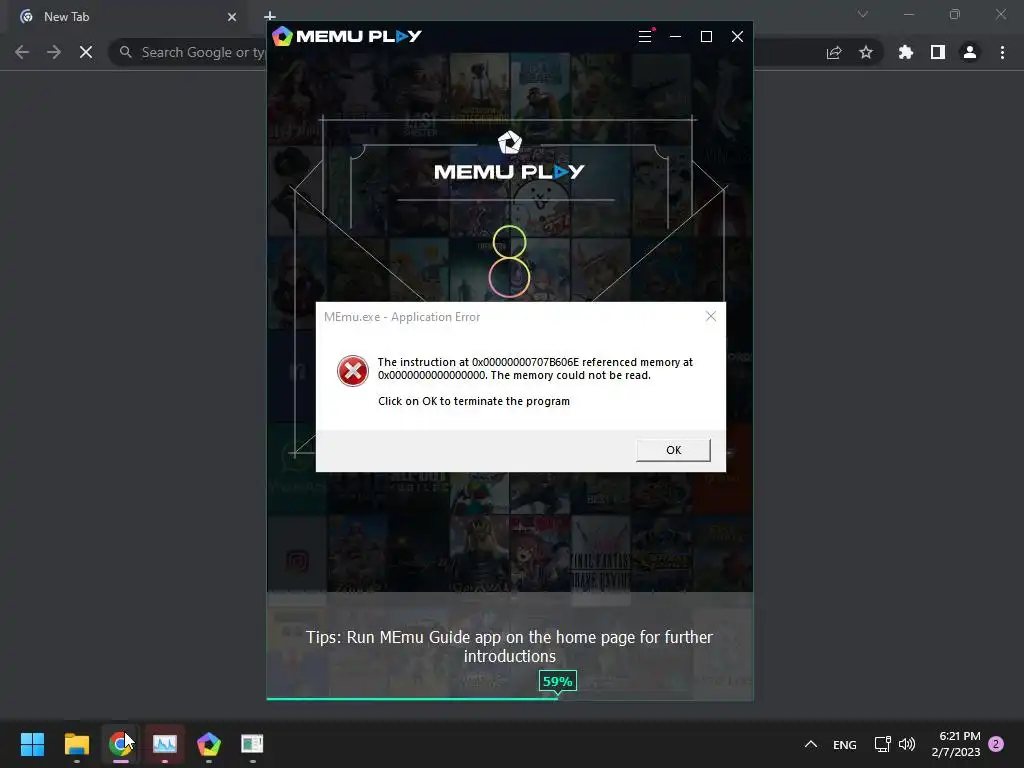The width and height of the screenshot is (1024, 768).
Task: Open Chrome extensions puzzle icon
Action: pyautogui.click(x=906, y=52)
